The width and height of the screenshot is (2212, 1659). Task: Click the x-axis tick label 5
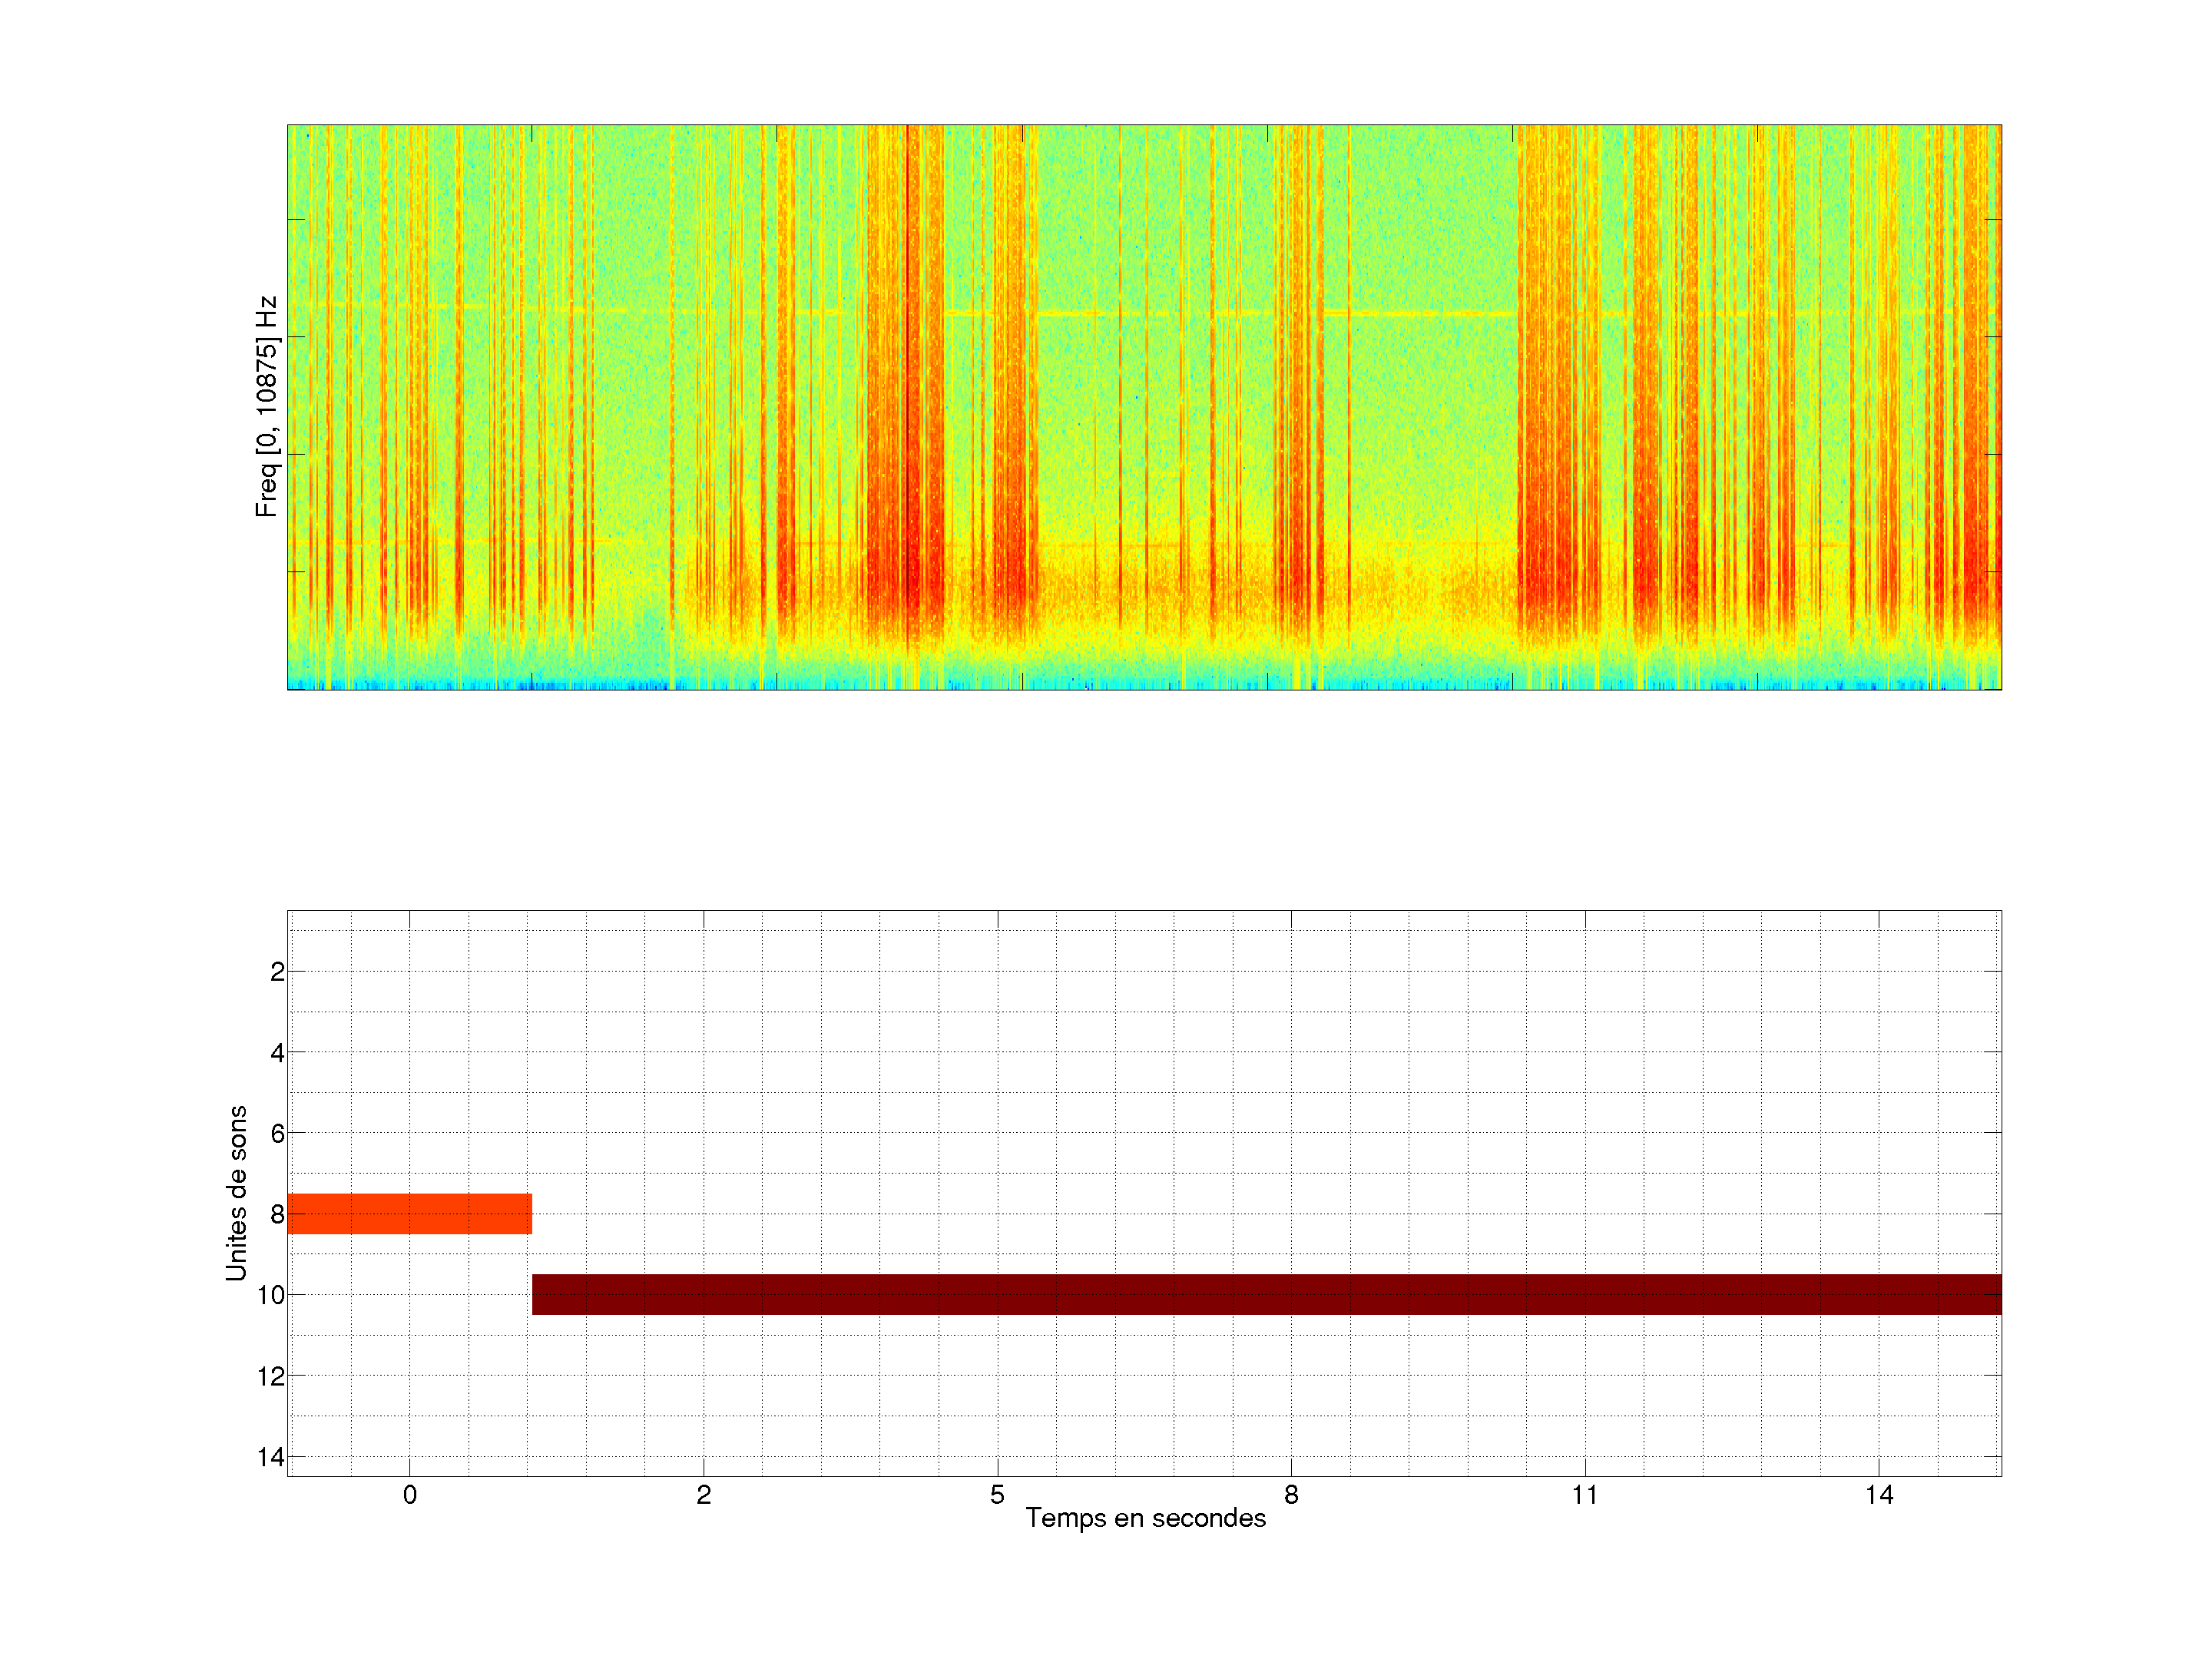[x=997, y=1495]
